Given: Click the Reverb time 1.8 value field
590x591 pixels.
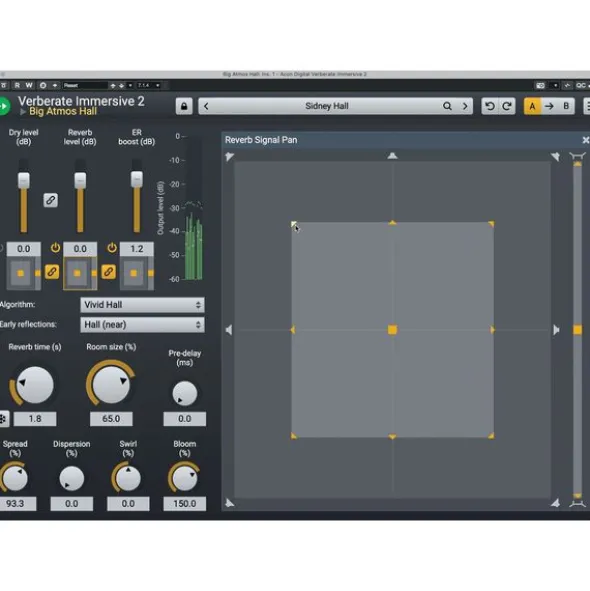Looking at the screenshot, I should tap(35, 419).
